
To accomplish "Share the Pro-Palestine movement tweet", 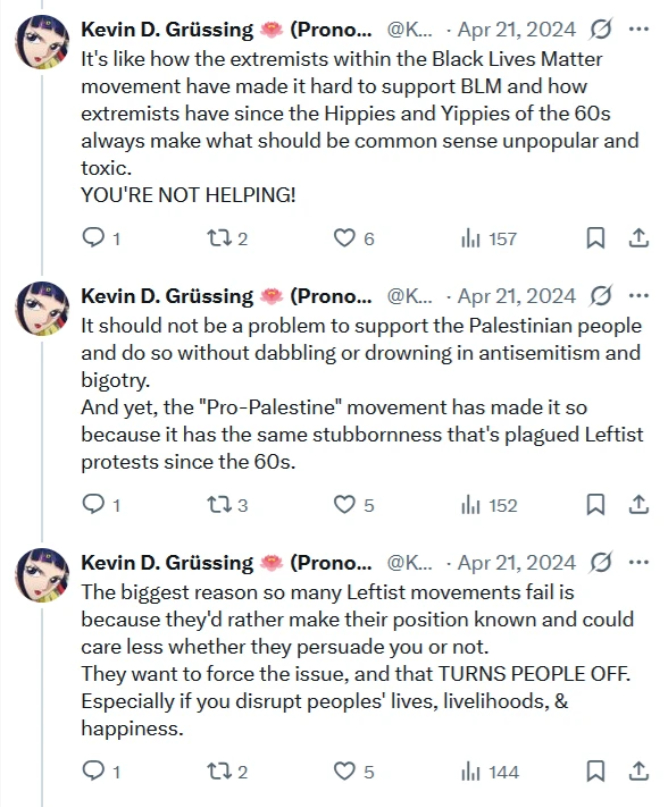I will click(x=637, y=505).
